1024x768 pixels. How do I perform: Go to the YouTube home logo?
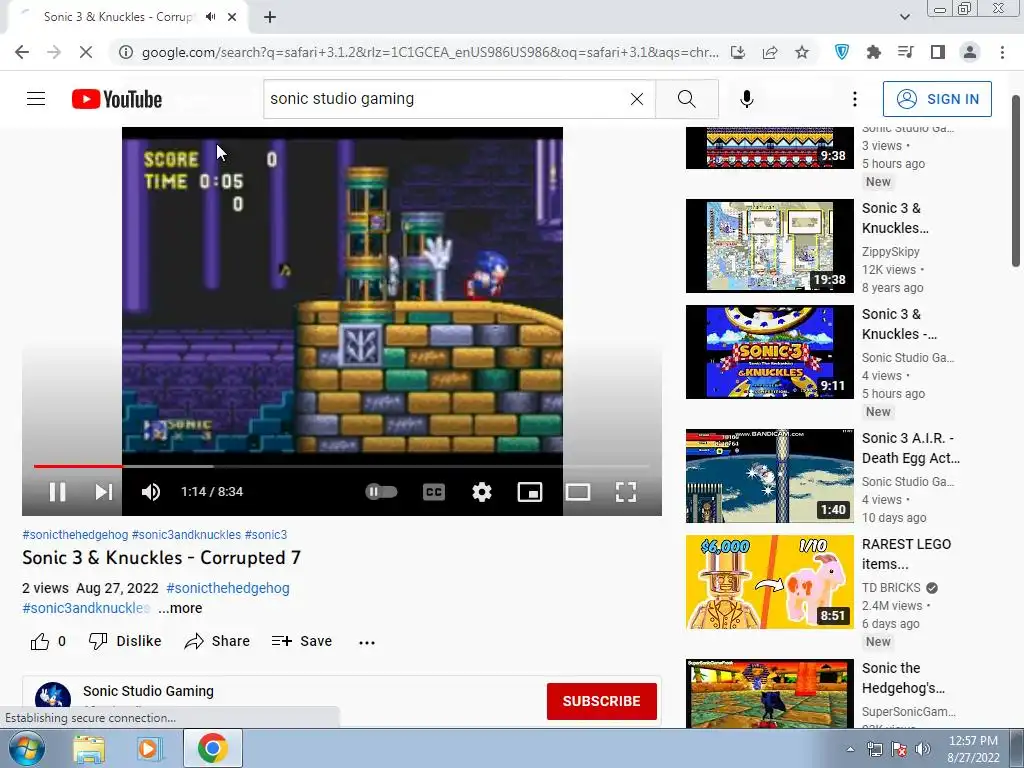point(117,99)
